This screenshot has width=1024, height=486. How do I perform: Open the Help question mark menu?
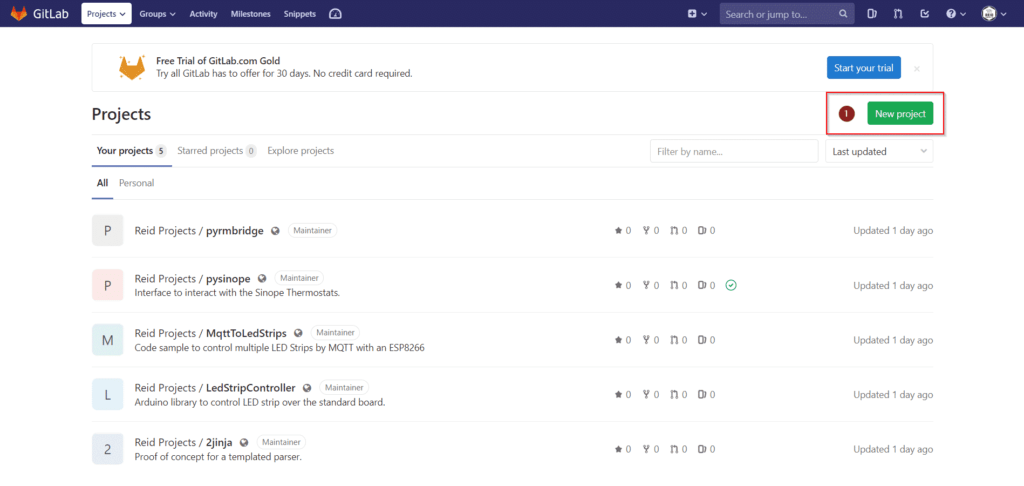(956, 14)
